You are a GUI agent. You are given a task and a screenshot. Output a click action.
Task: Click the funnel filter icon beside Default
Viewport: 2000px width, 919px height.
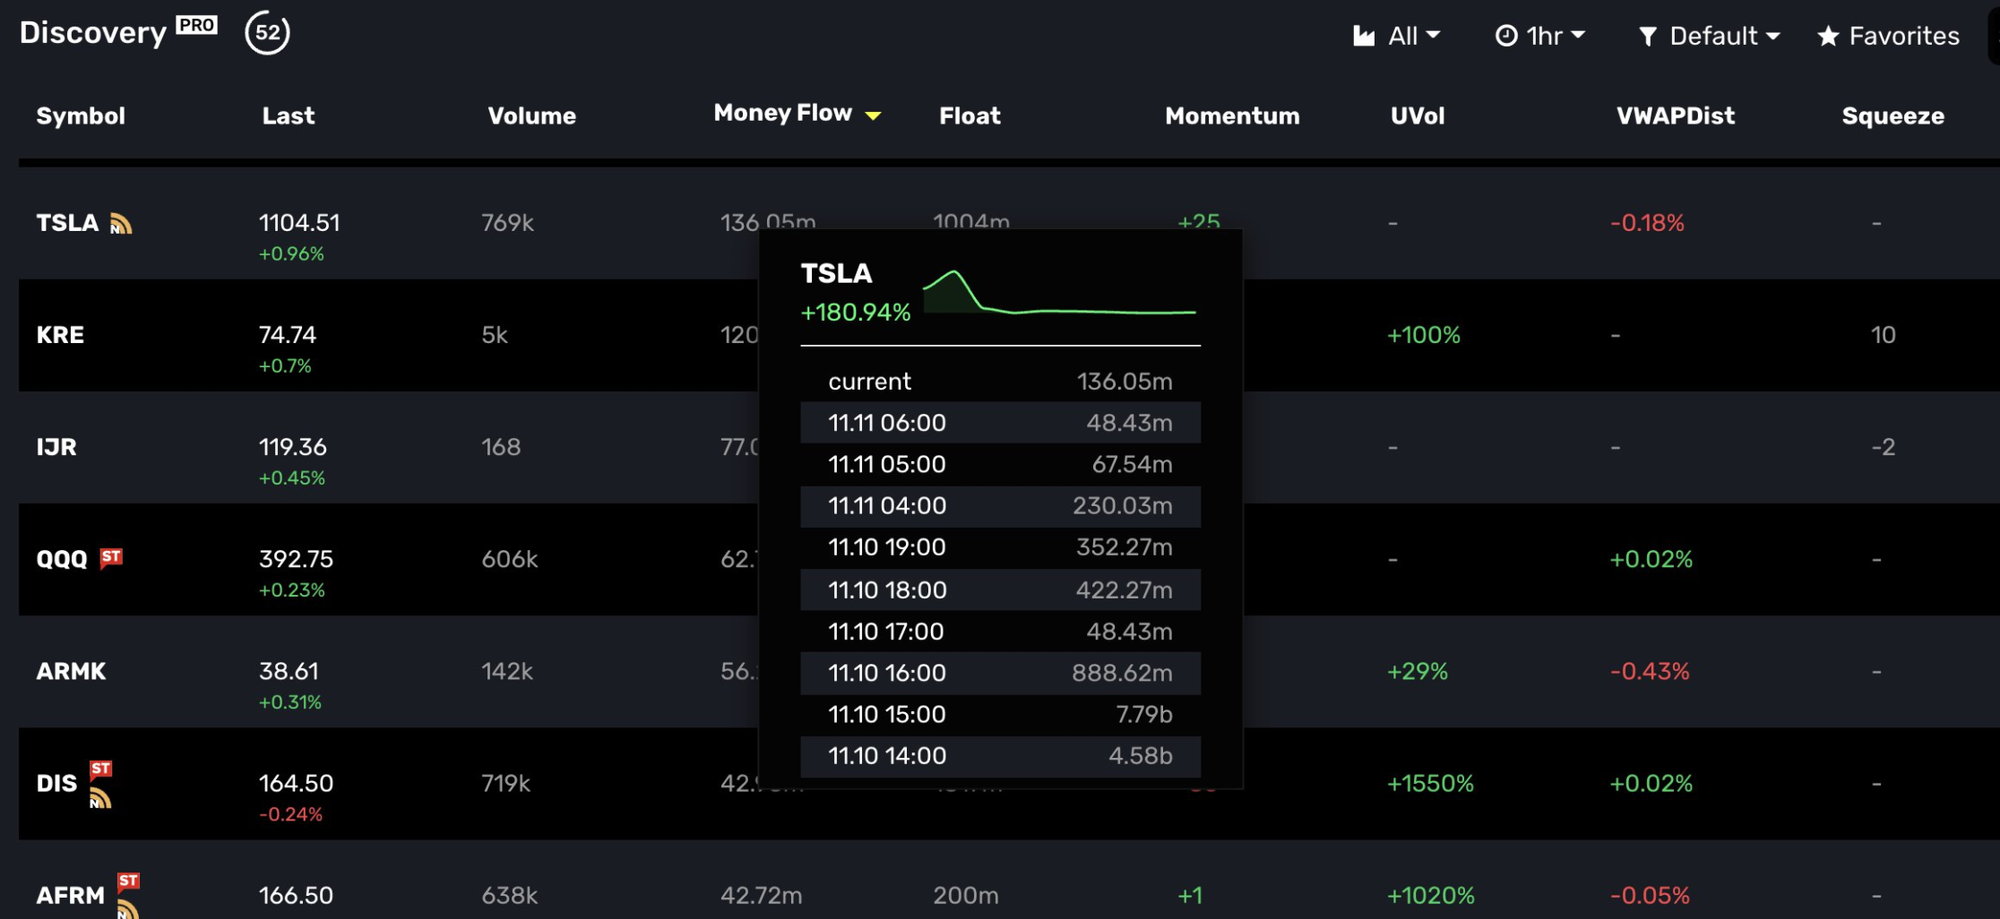click(x=1648, y=37)
